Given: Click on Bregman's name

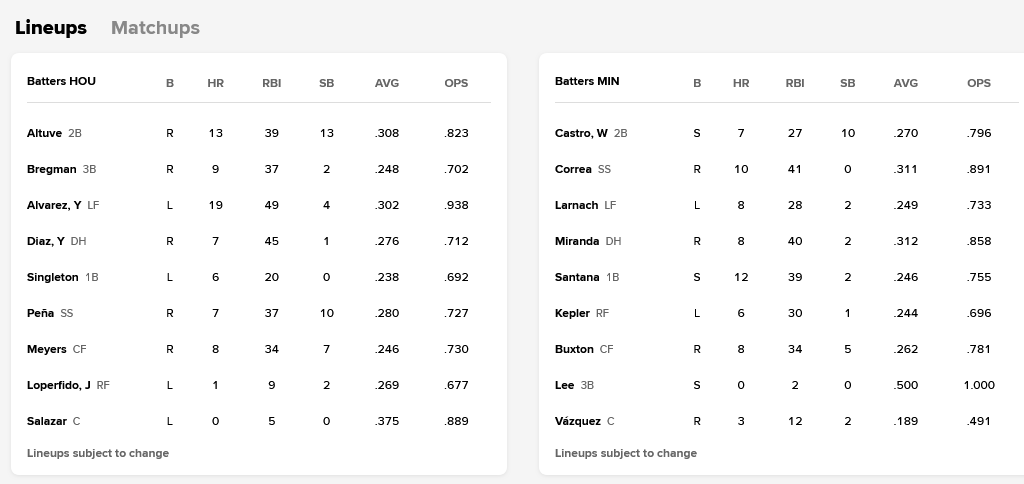Looking at the screenshot, I should pyautogui.click(x=51, y=169).
